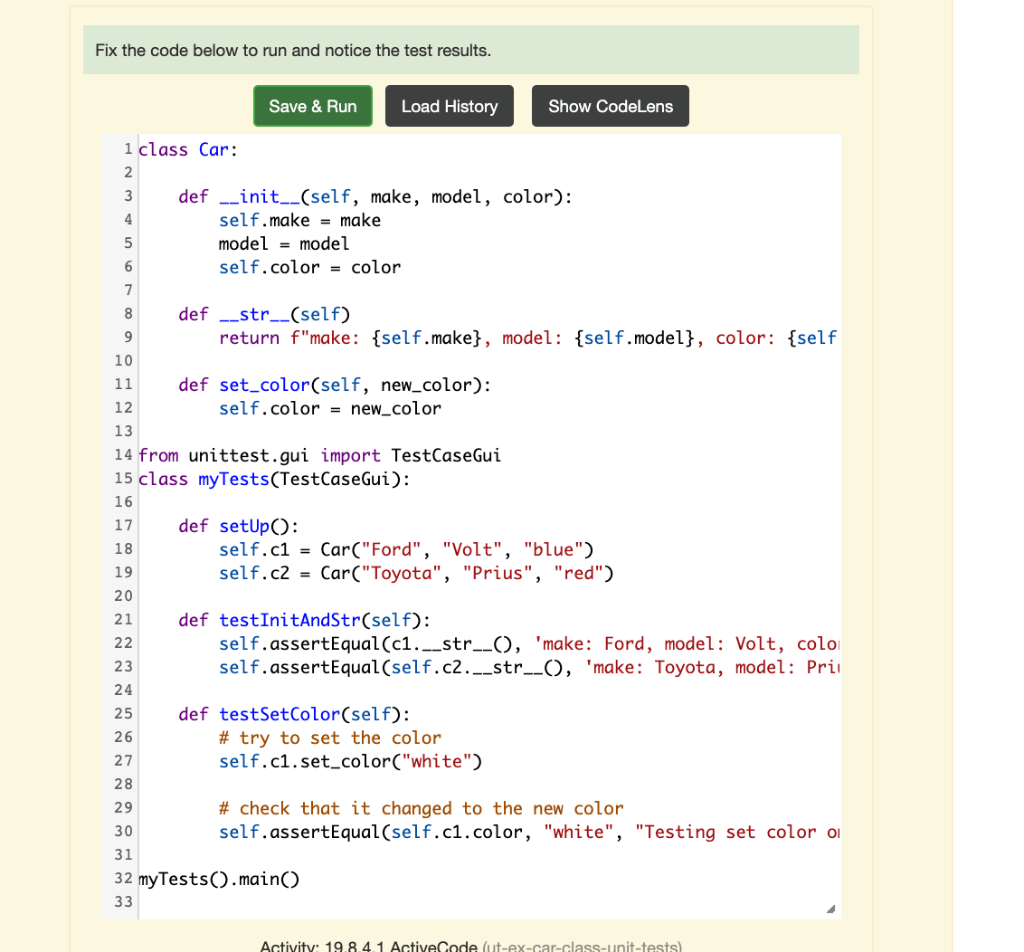Click the set_color method name on line 11

point(263,384)
